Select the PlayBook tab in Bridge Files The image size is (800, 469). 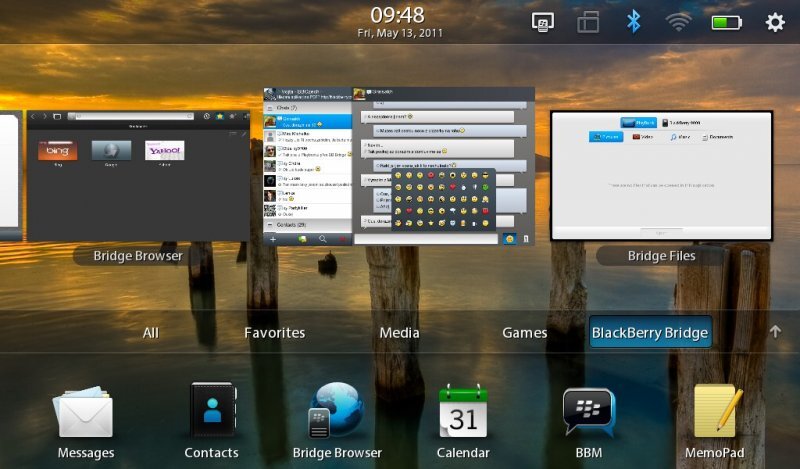pyautogui.click(x=639, y=123)
